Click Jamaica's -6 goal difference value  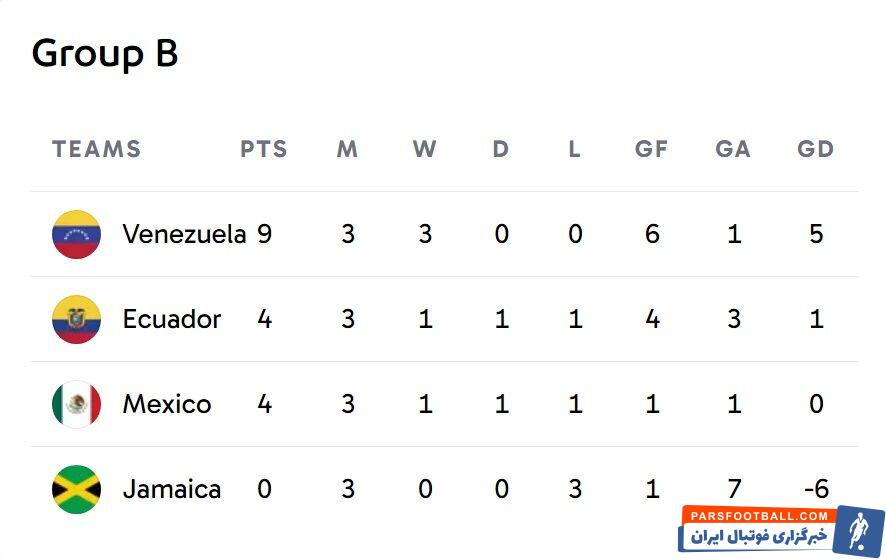[x=815, y=490]
